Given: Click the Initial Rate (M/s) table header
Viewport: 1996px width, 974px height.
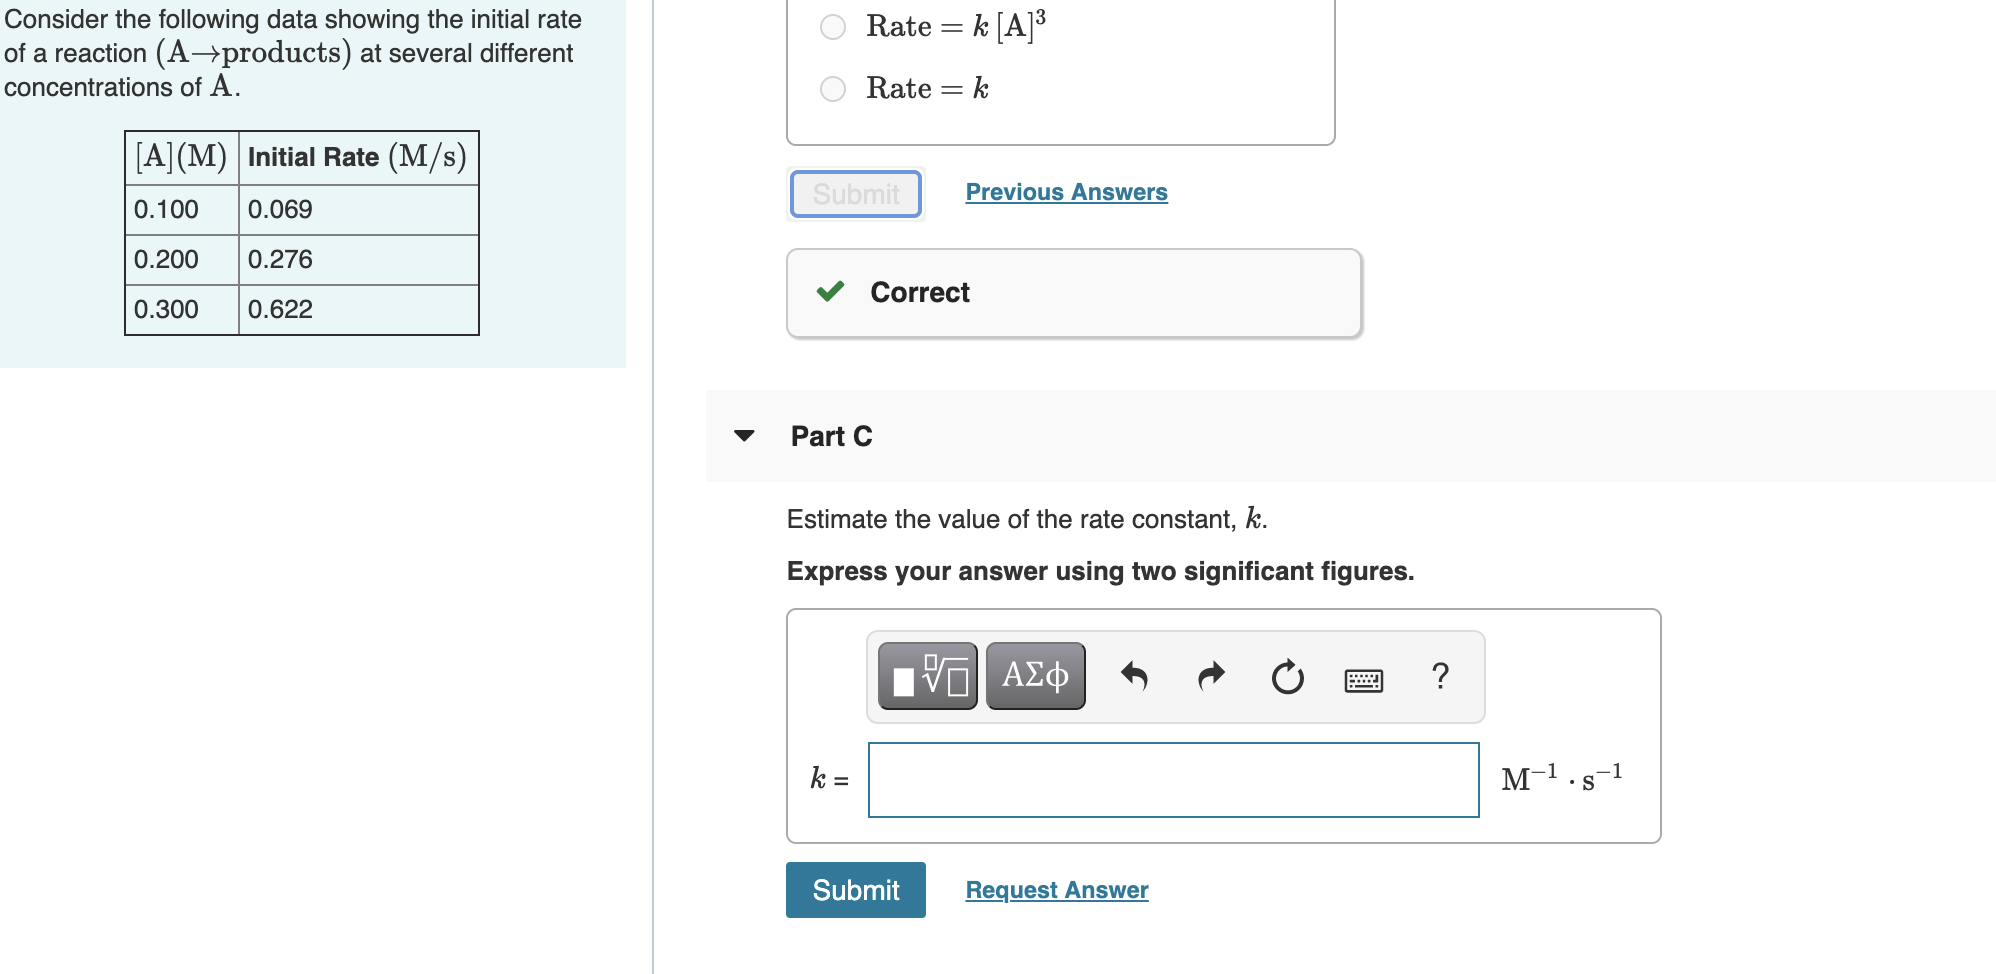Looking at the screenshot, I should tap(358, 158).
